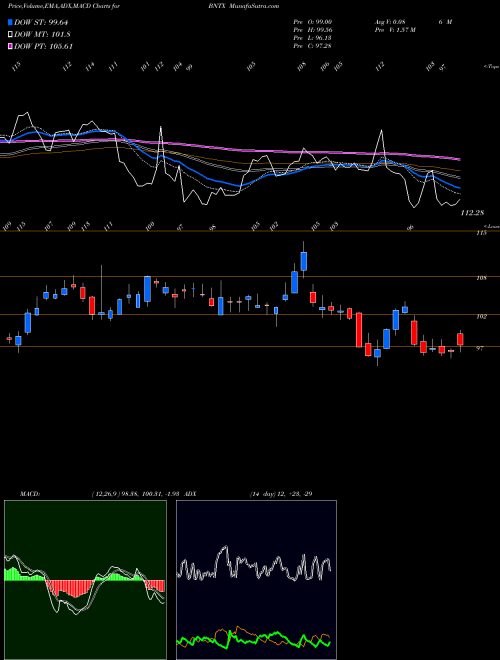Click the 'Pre V: 1.37 M' value

pos(394,30)
